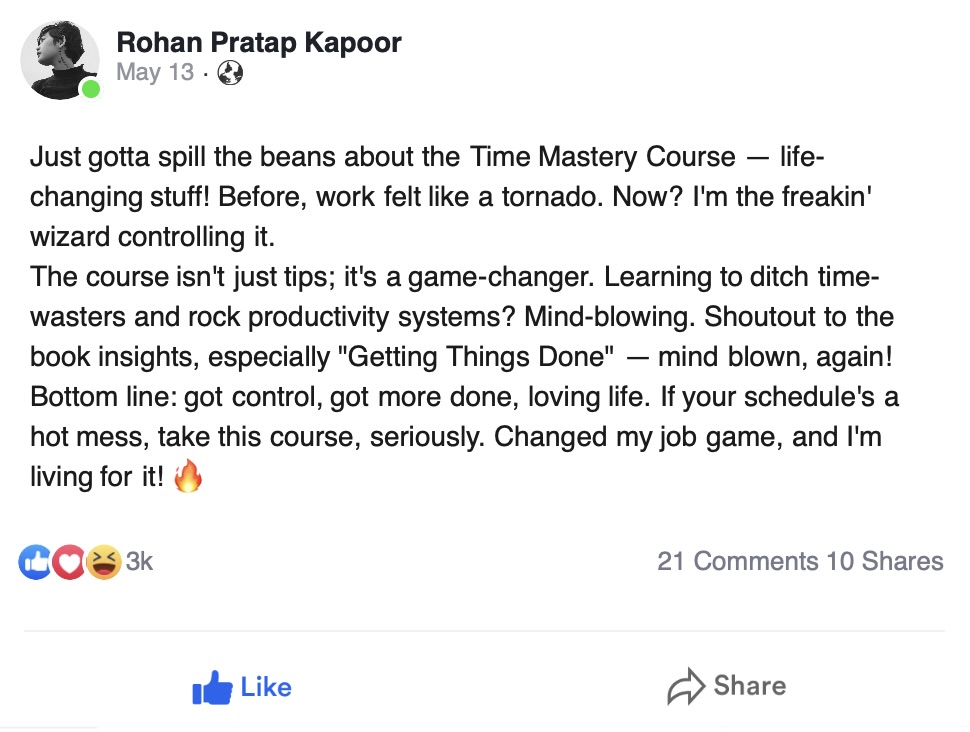Open Rohan Pratap Kapoor's profile picture
970x732 pixels.
(x=60, y=60)
